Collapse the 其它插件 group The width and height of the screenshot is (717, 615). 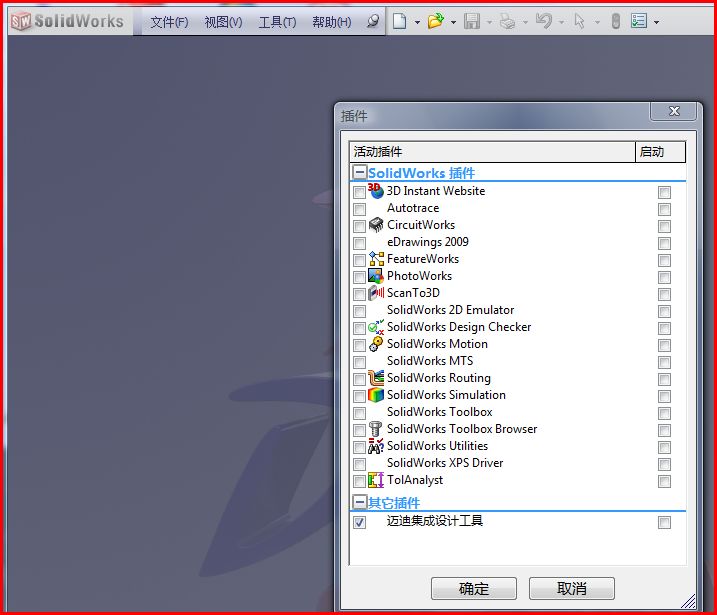tap(360, 502)
